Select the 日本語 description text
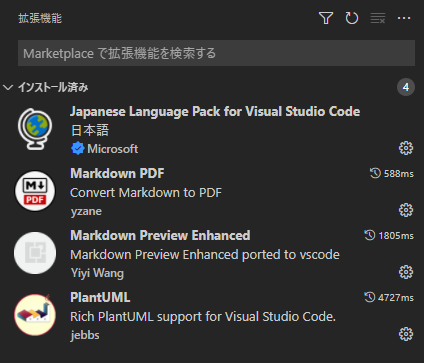The width and height of the screenshot is (424, 363). 90,130
